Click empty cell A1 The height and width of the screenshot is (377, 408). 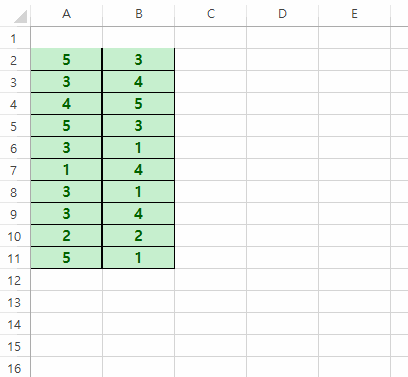[x=66, y=38]
